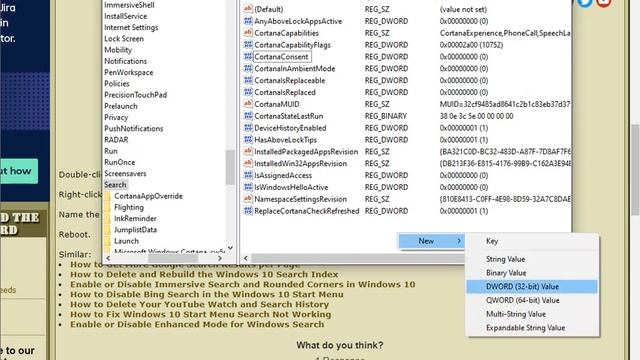The height and width of the screenshot is (360, 640).
Task: Open Delete and Rebuild Search Index link
Action: 204,274
